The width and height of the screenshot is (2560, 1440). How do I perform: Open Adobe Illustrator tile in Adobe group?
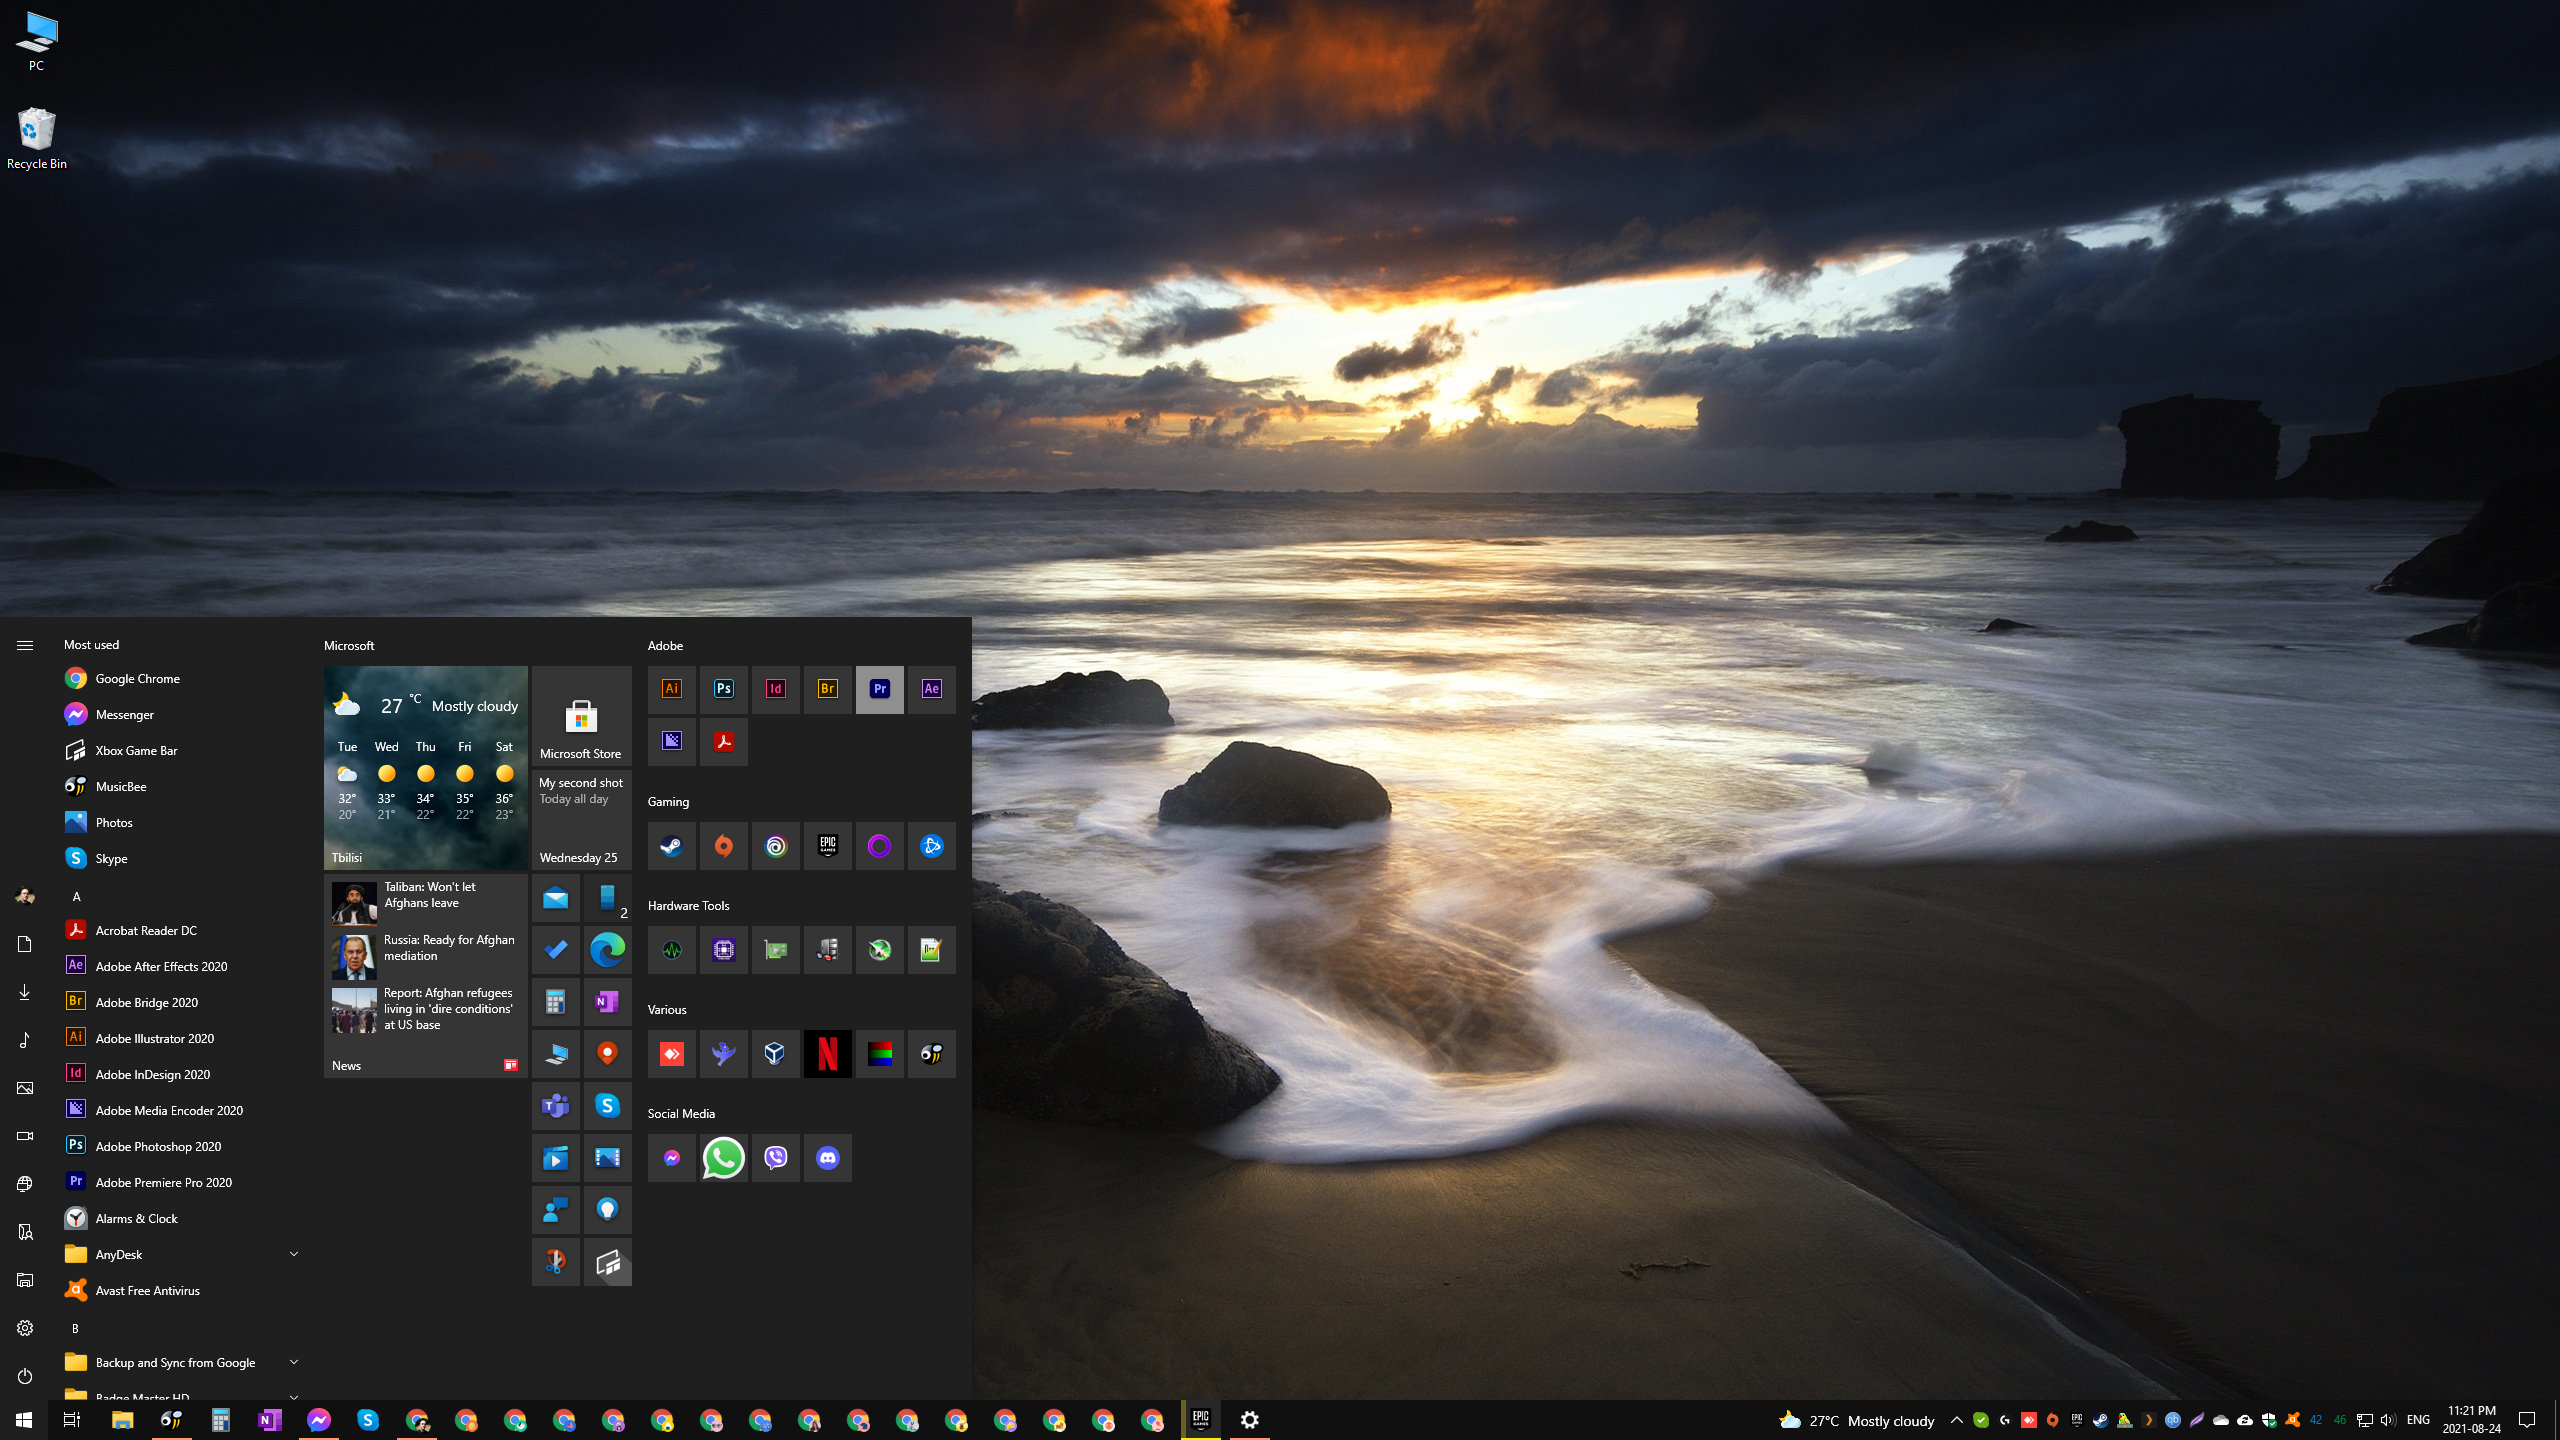(x=671, y=689)
